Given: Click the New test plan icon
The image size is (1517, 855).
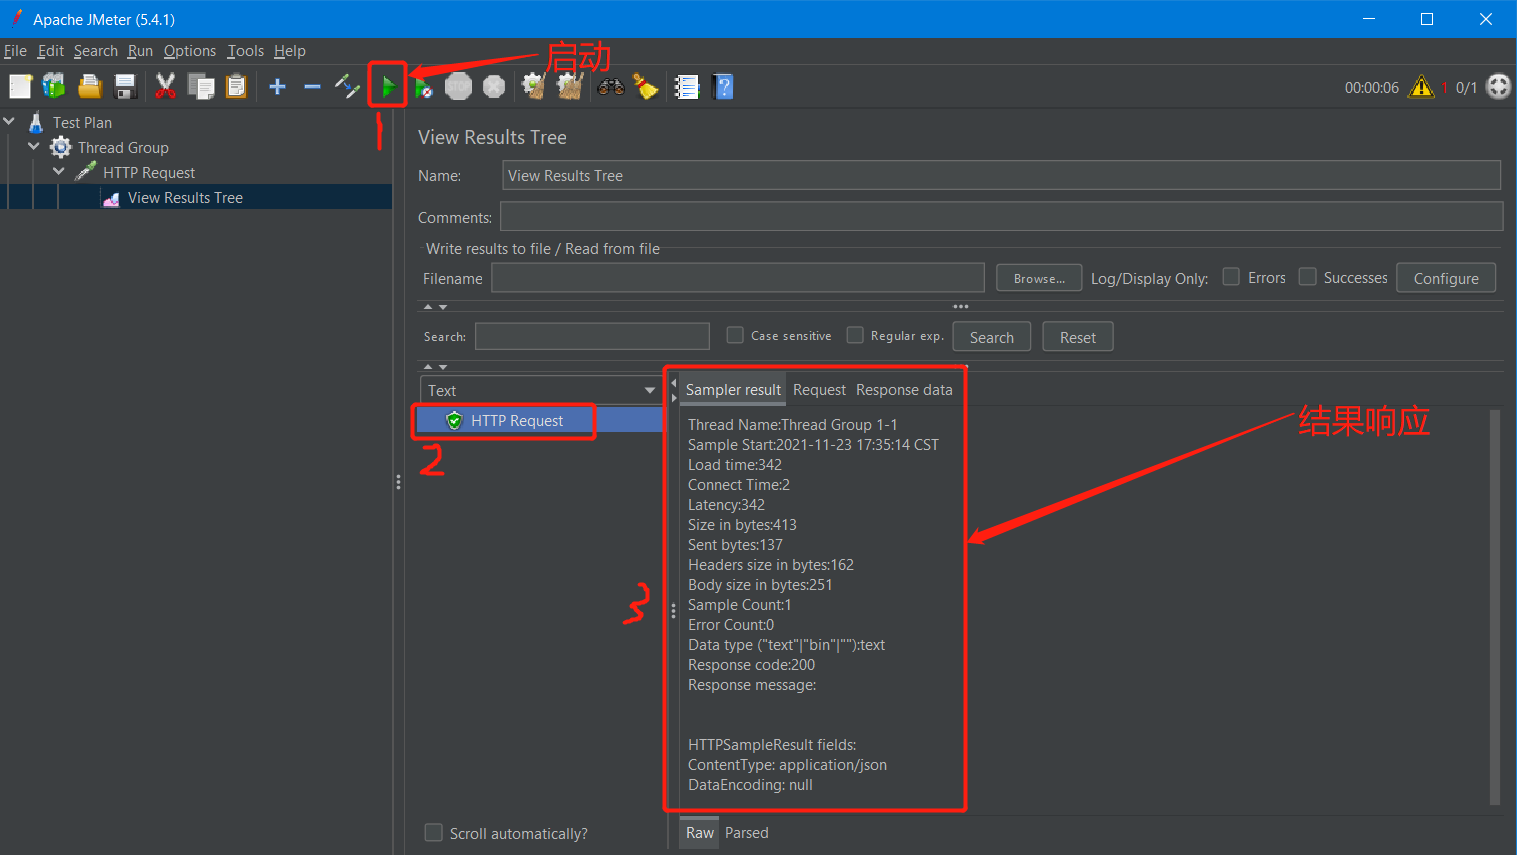Looking at the screenshot, I should (x=20, y=87).
